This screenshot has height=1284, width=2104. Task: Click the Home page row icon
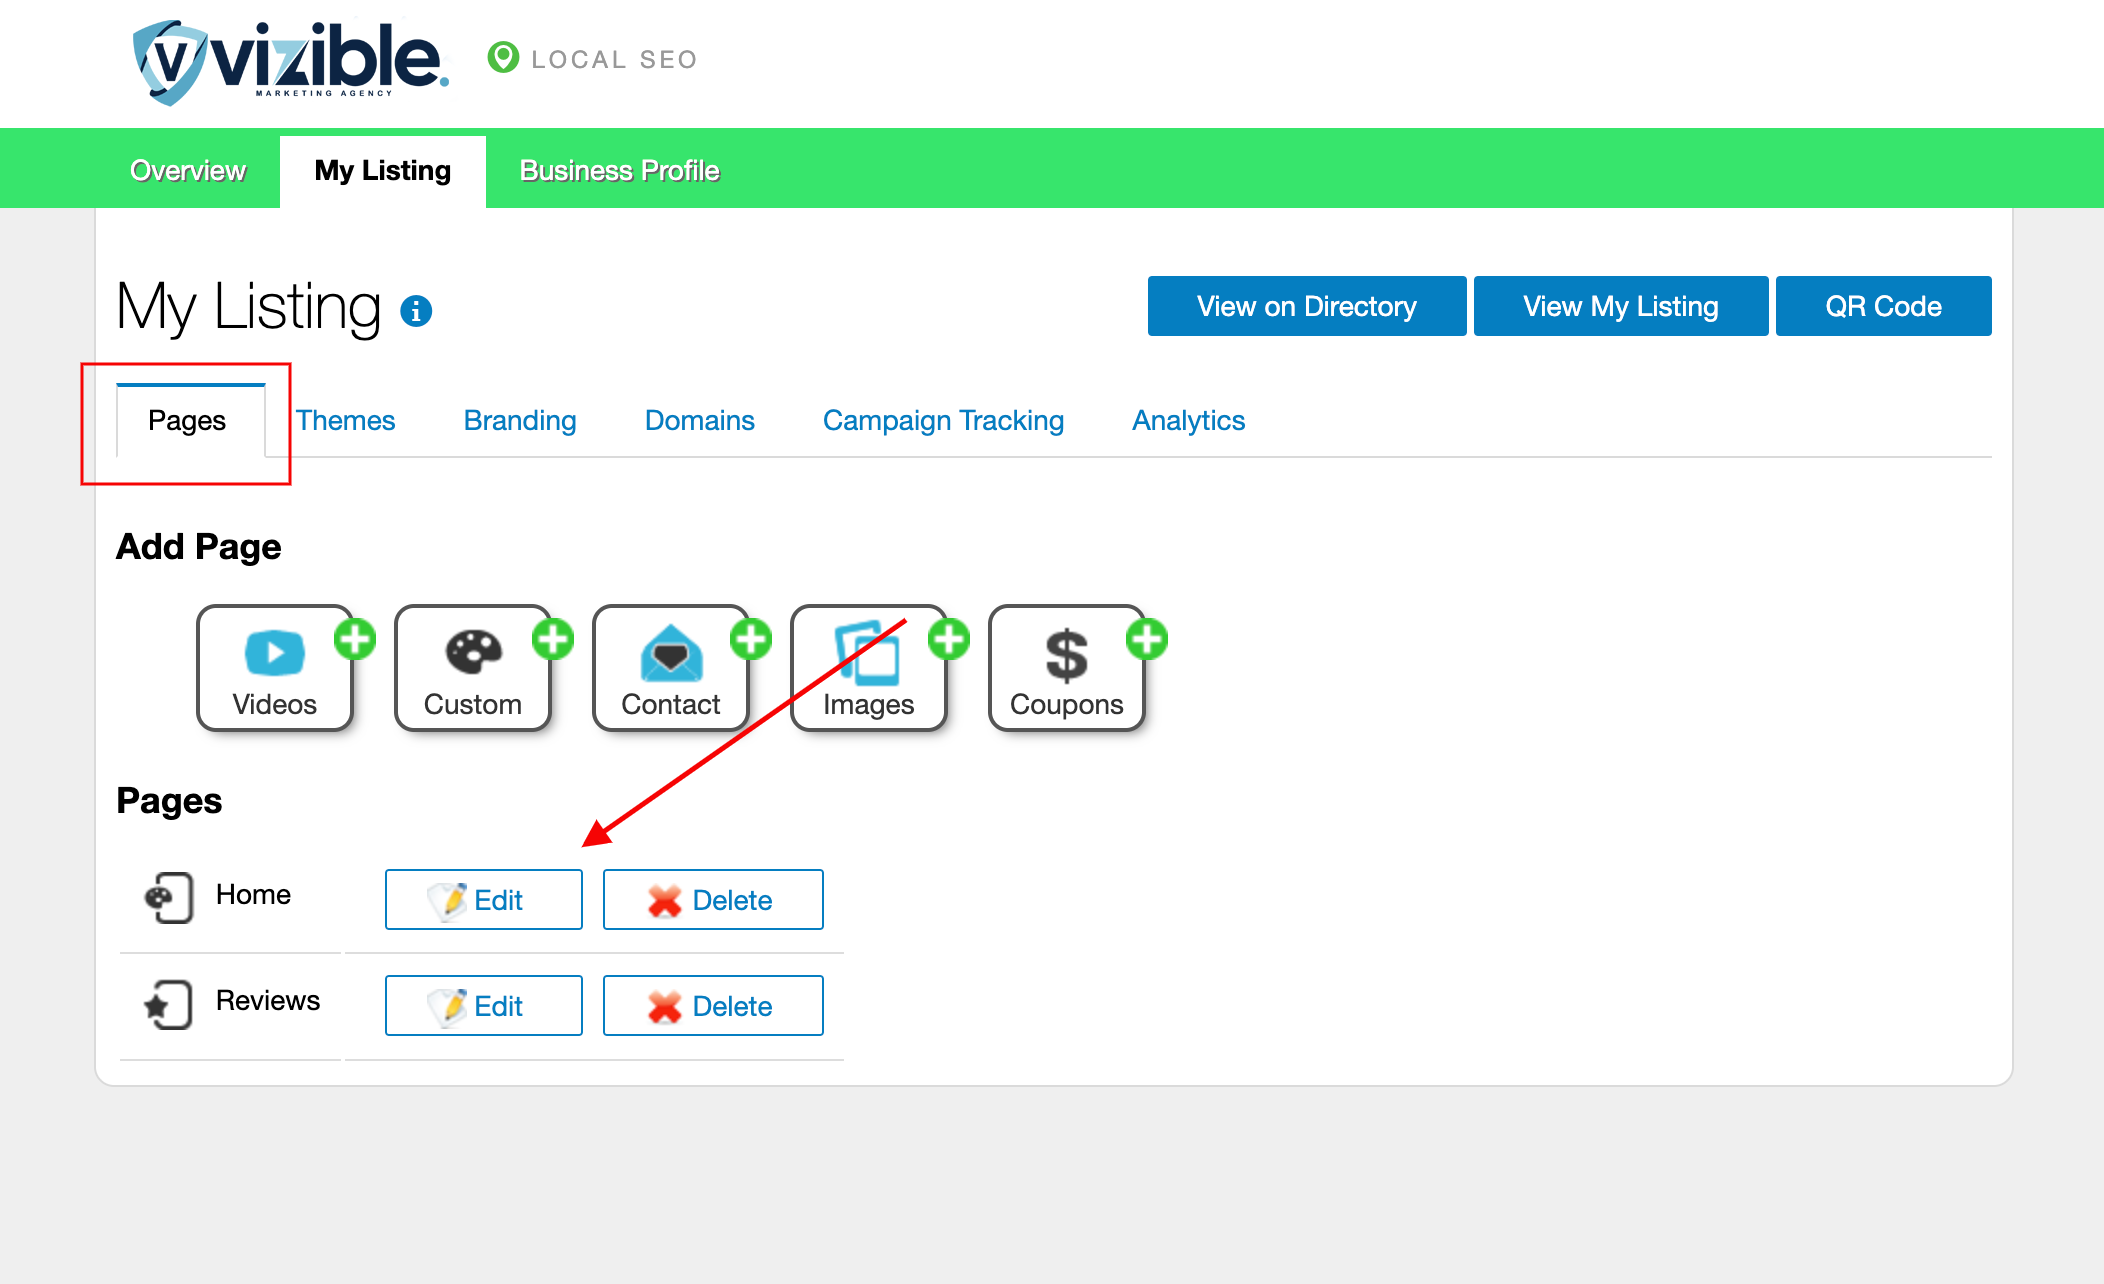[168, 897]
